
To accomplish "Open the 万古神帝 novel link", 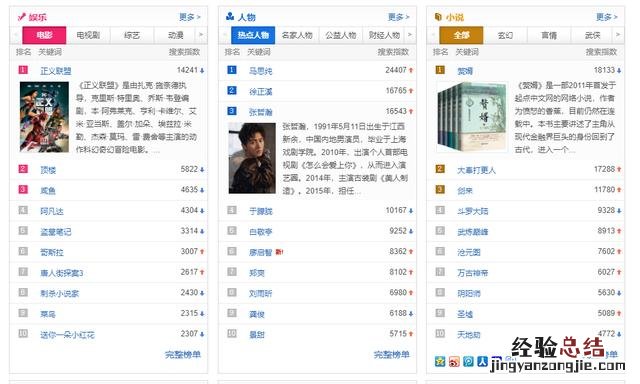I will [473, 273].
